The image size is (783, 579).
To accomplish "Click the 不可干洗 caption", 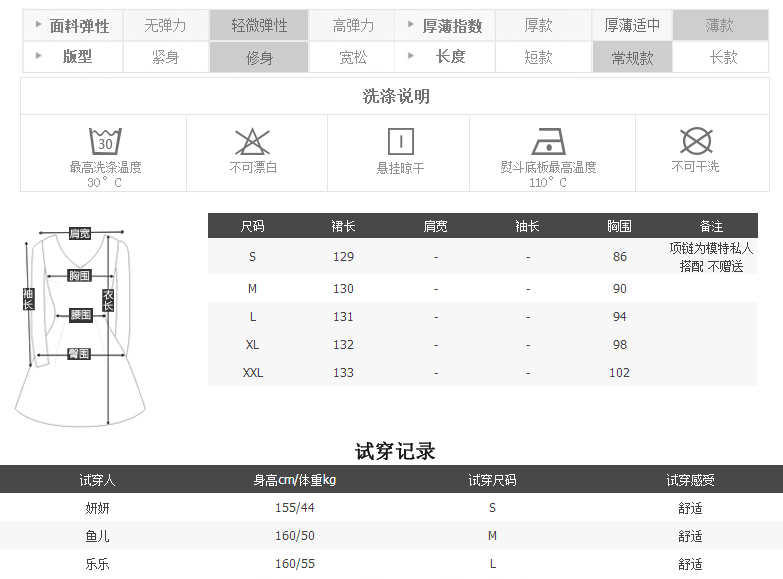I will click(x=696, y=166).
